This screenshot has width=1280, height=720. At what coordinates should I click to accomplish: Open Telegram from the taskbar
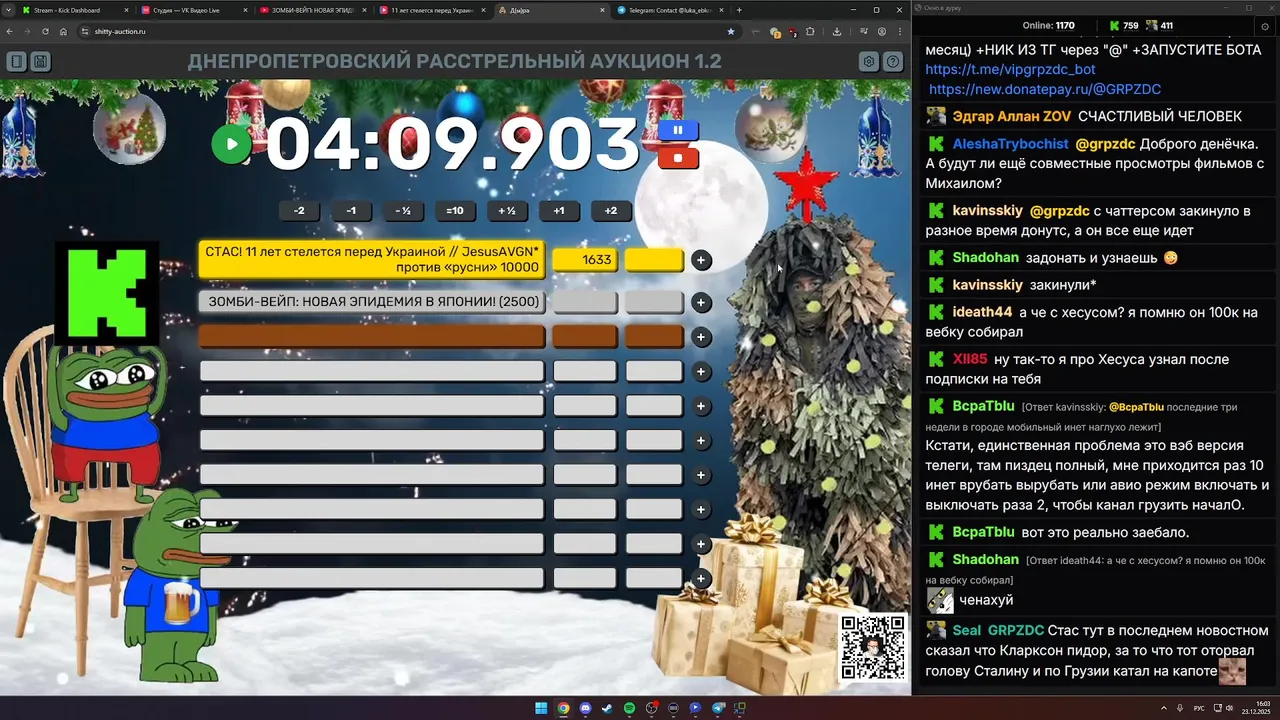pyautogui.click(x=717, y=708)
